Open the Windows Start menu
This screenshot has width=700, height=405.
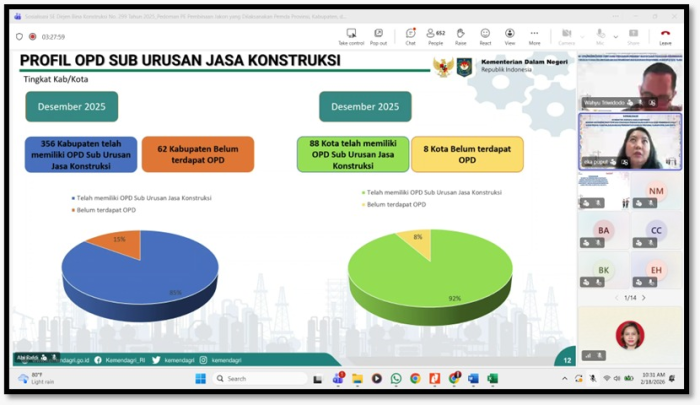[201, 379]
